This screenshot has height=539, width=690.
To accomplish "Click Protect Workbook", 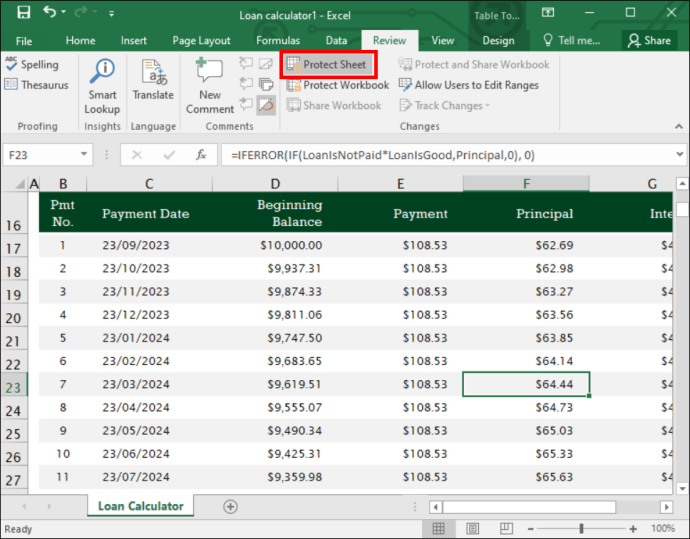I will point(338,84).
